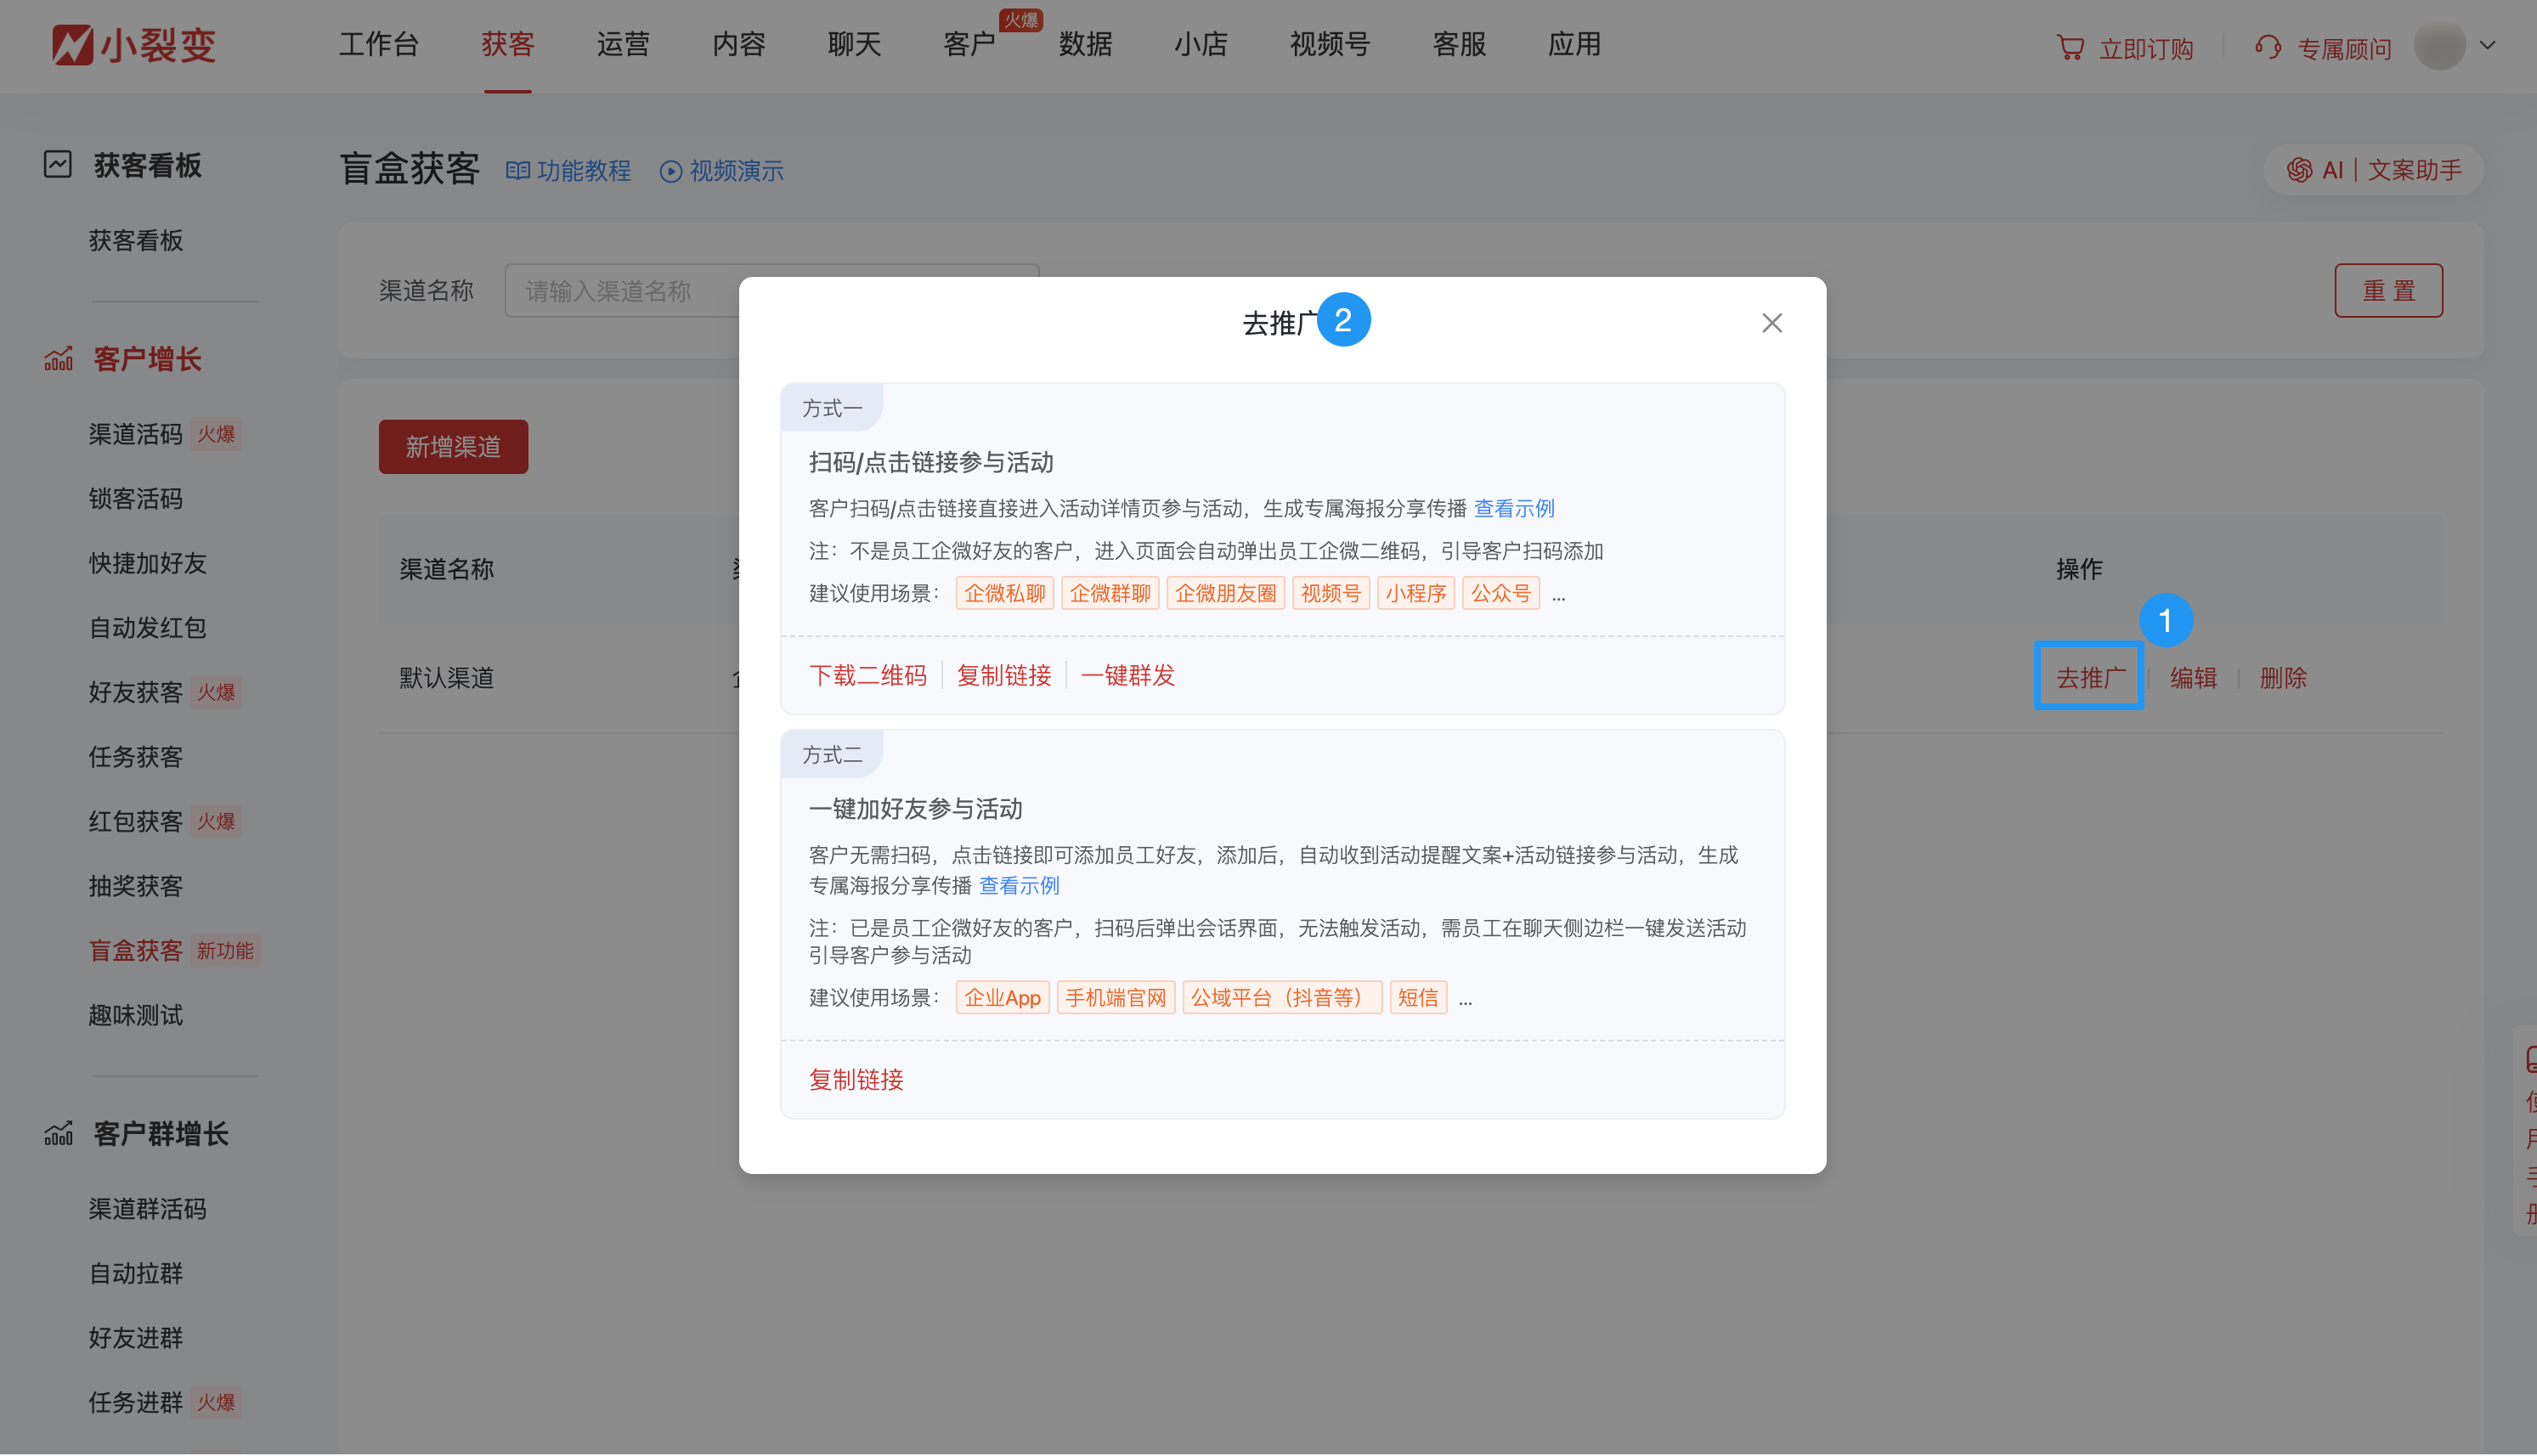Click the 新增渠道 button
The height and width of the screenshot is (1456, 2537).
[x=452, y=447]
